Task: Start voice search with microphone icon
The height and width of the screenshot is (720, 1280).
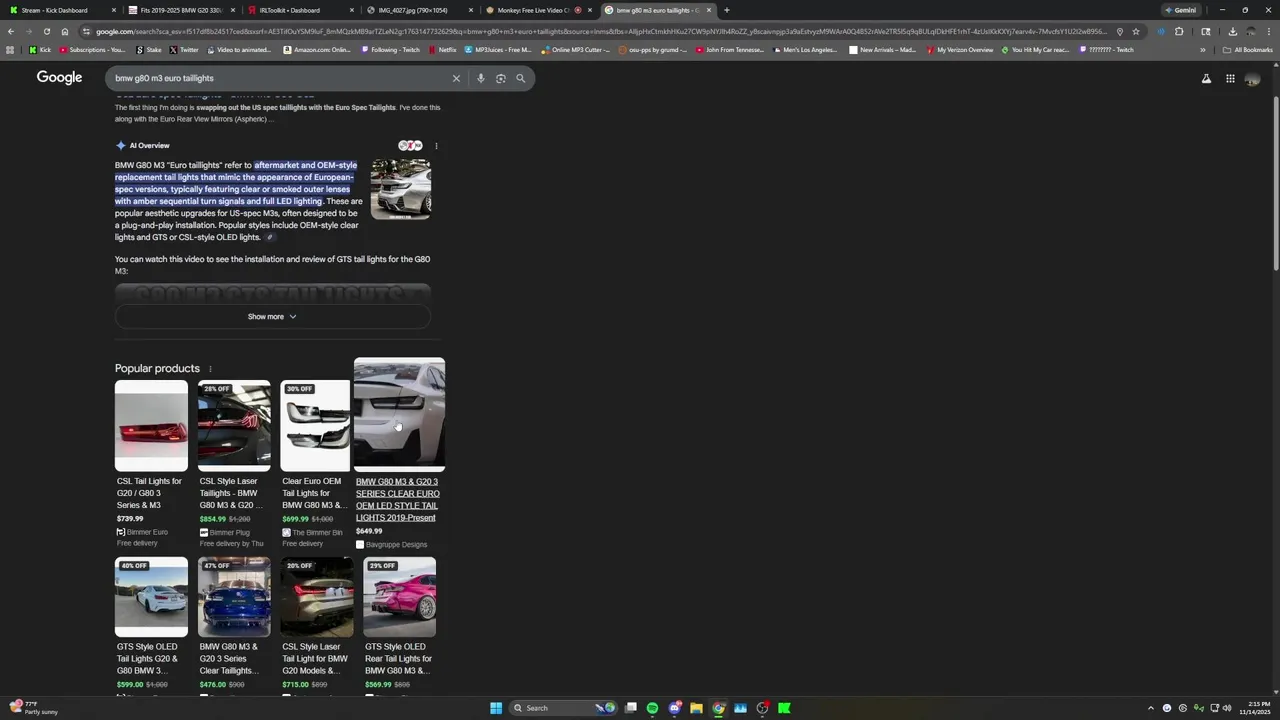Action: pos(481,78)
